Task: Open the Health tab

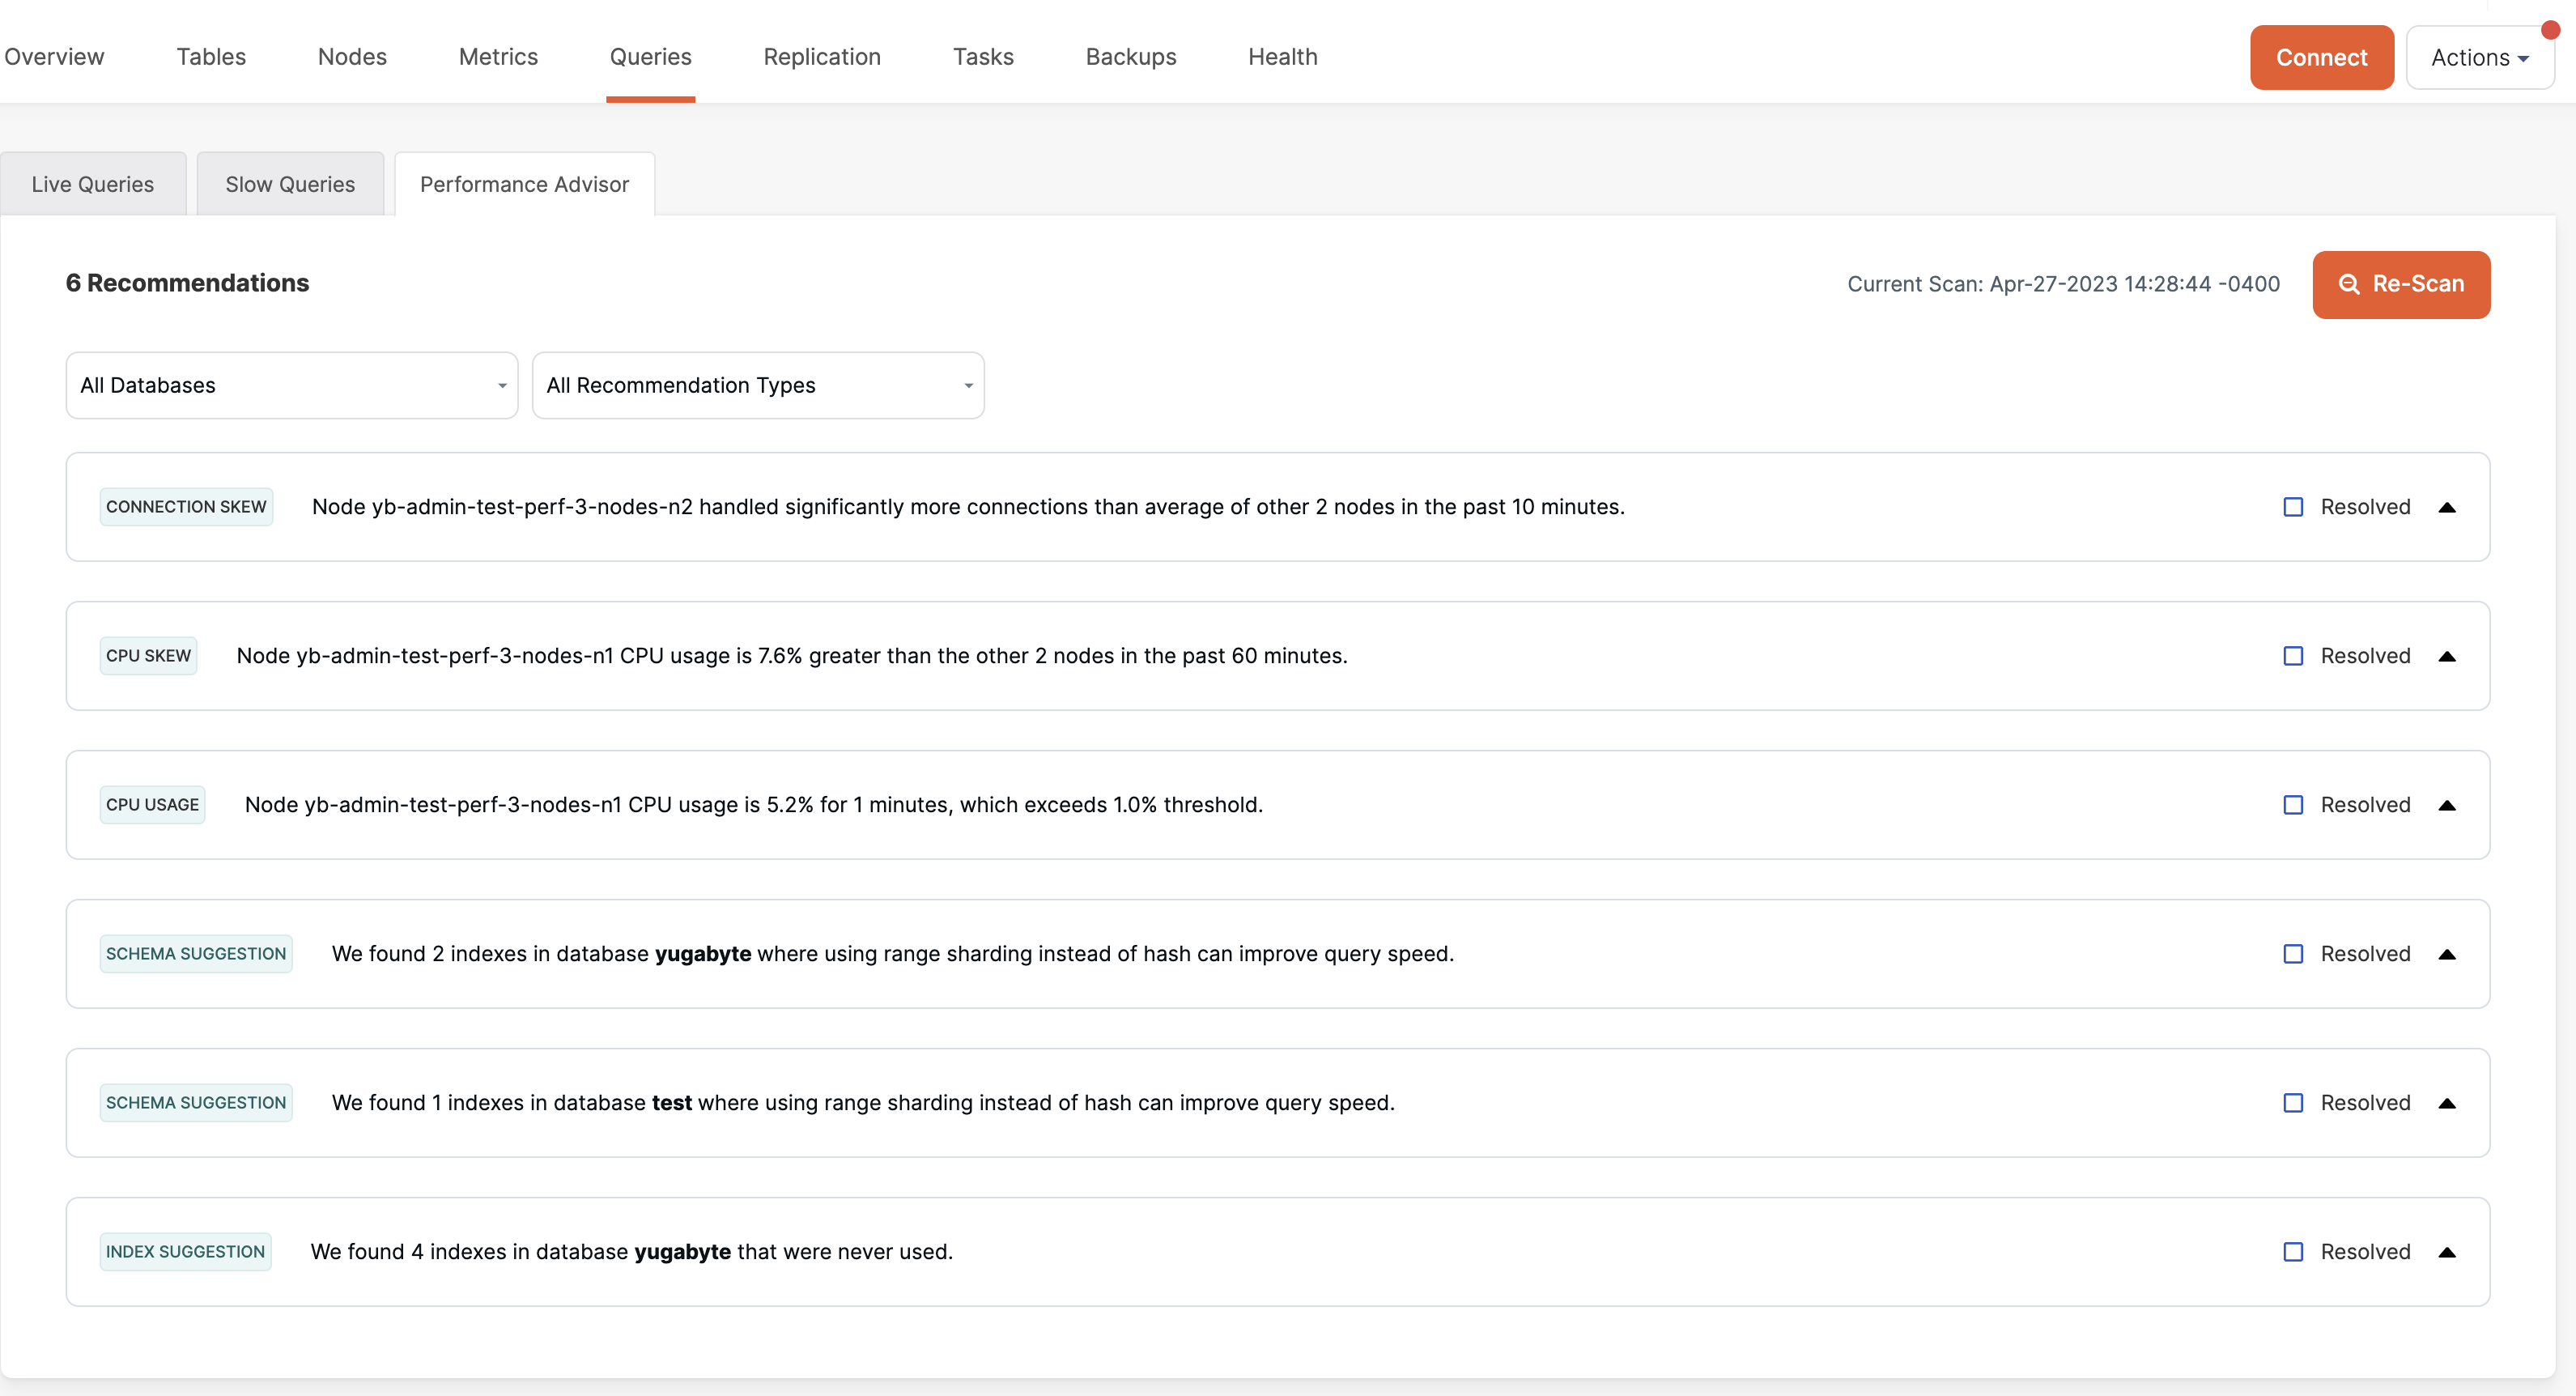Action: tap(1282, 57)
